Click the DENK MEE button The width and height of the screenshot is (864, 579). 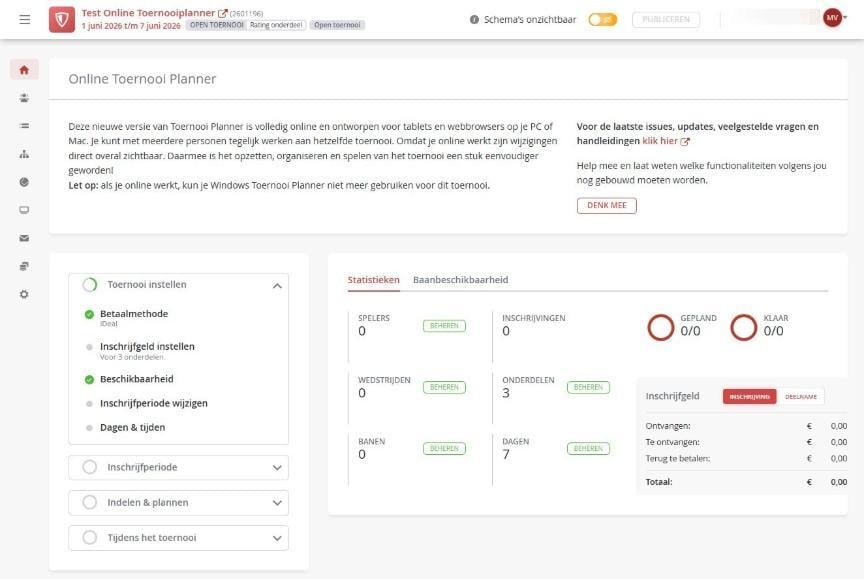coord(606,205)
